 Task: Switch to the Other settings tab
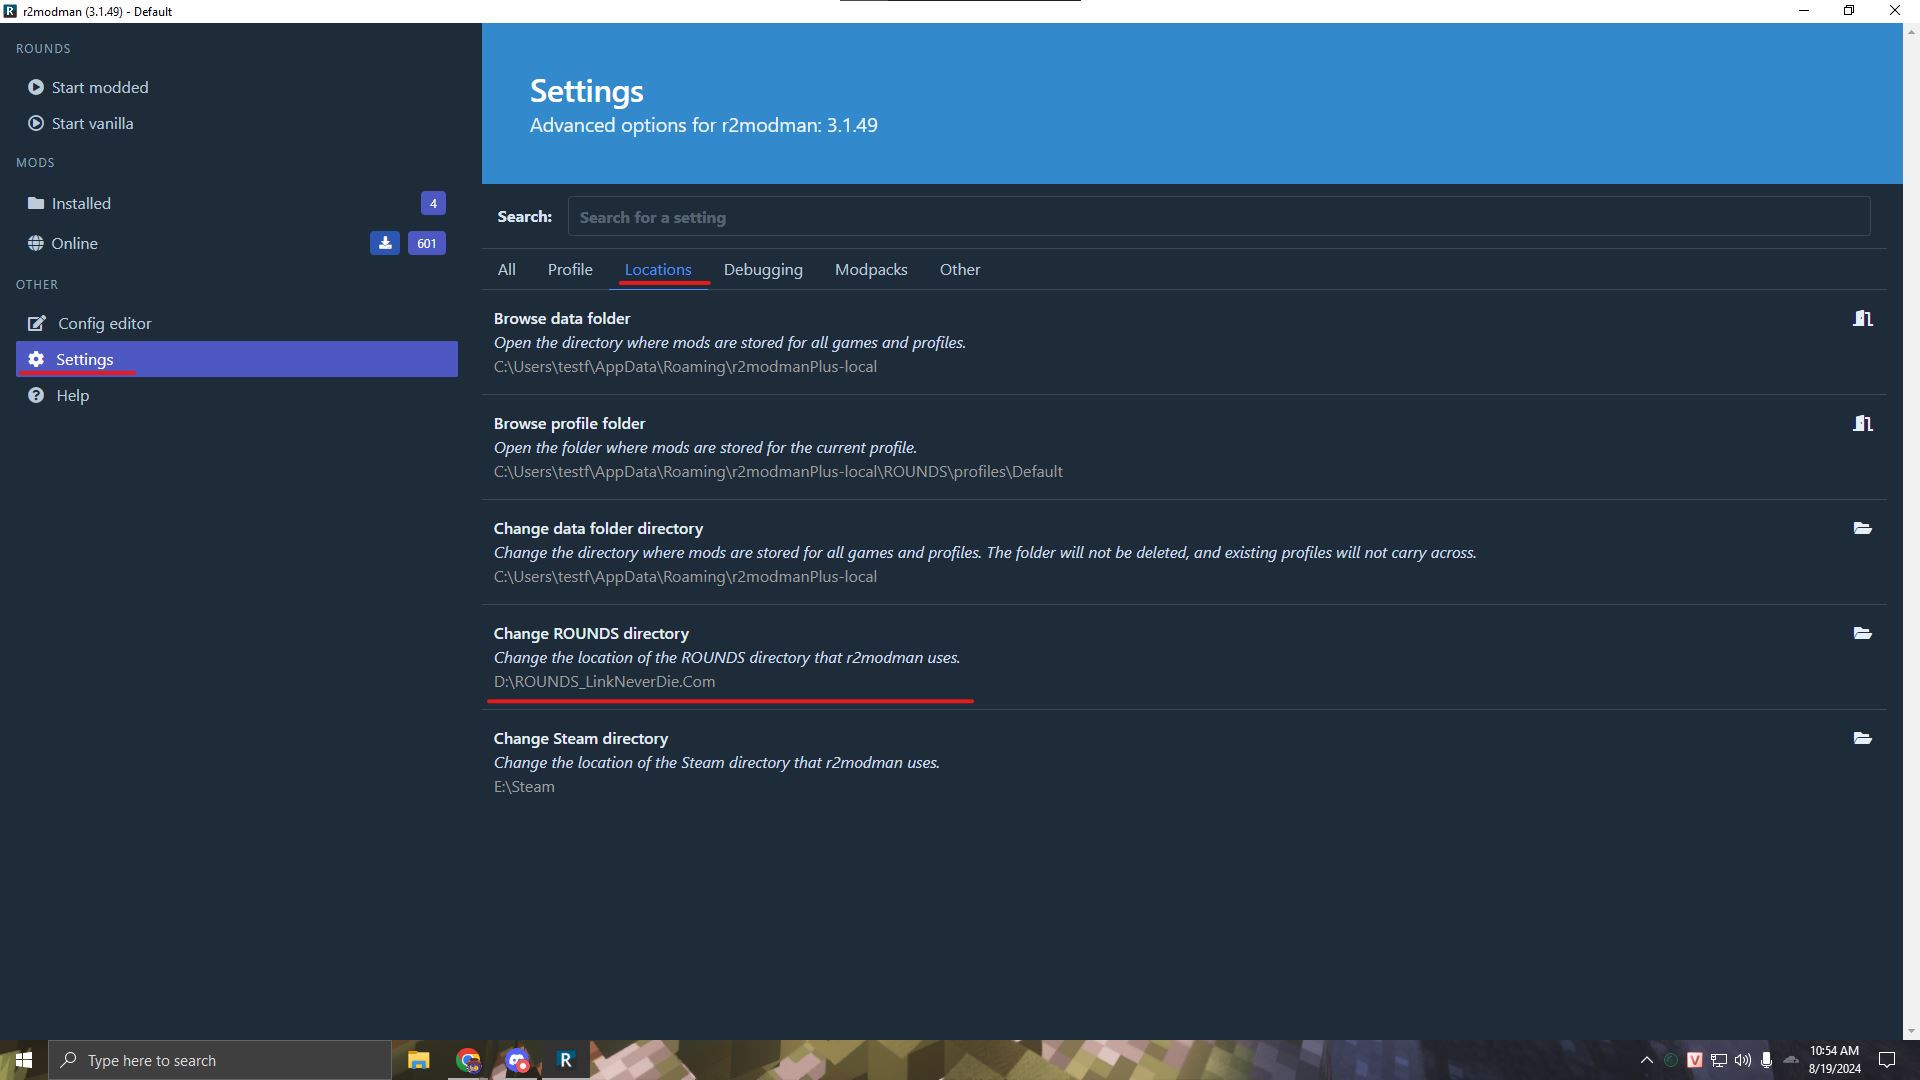tap(960, 270)
